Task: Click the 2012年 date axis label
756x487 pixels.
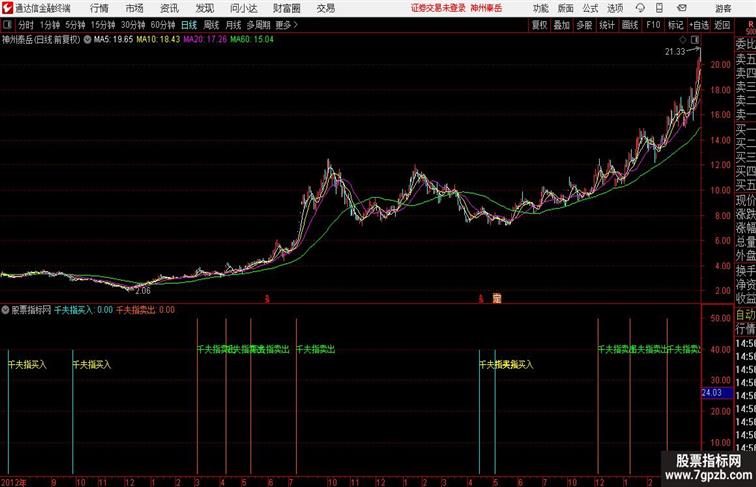Action: pos(14,482)
